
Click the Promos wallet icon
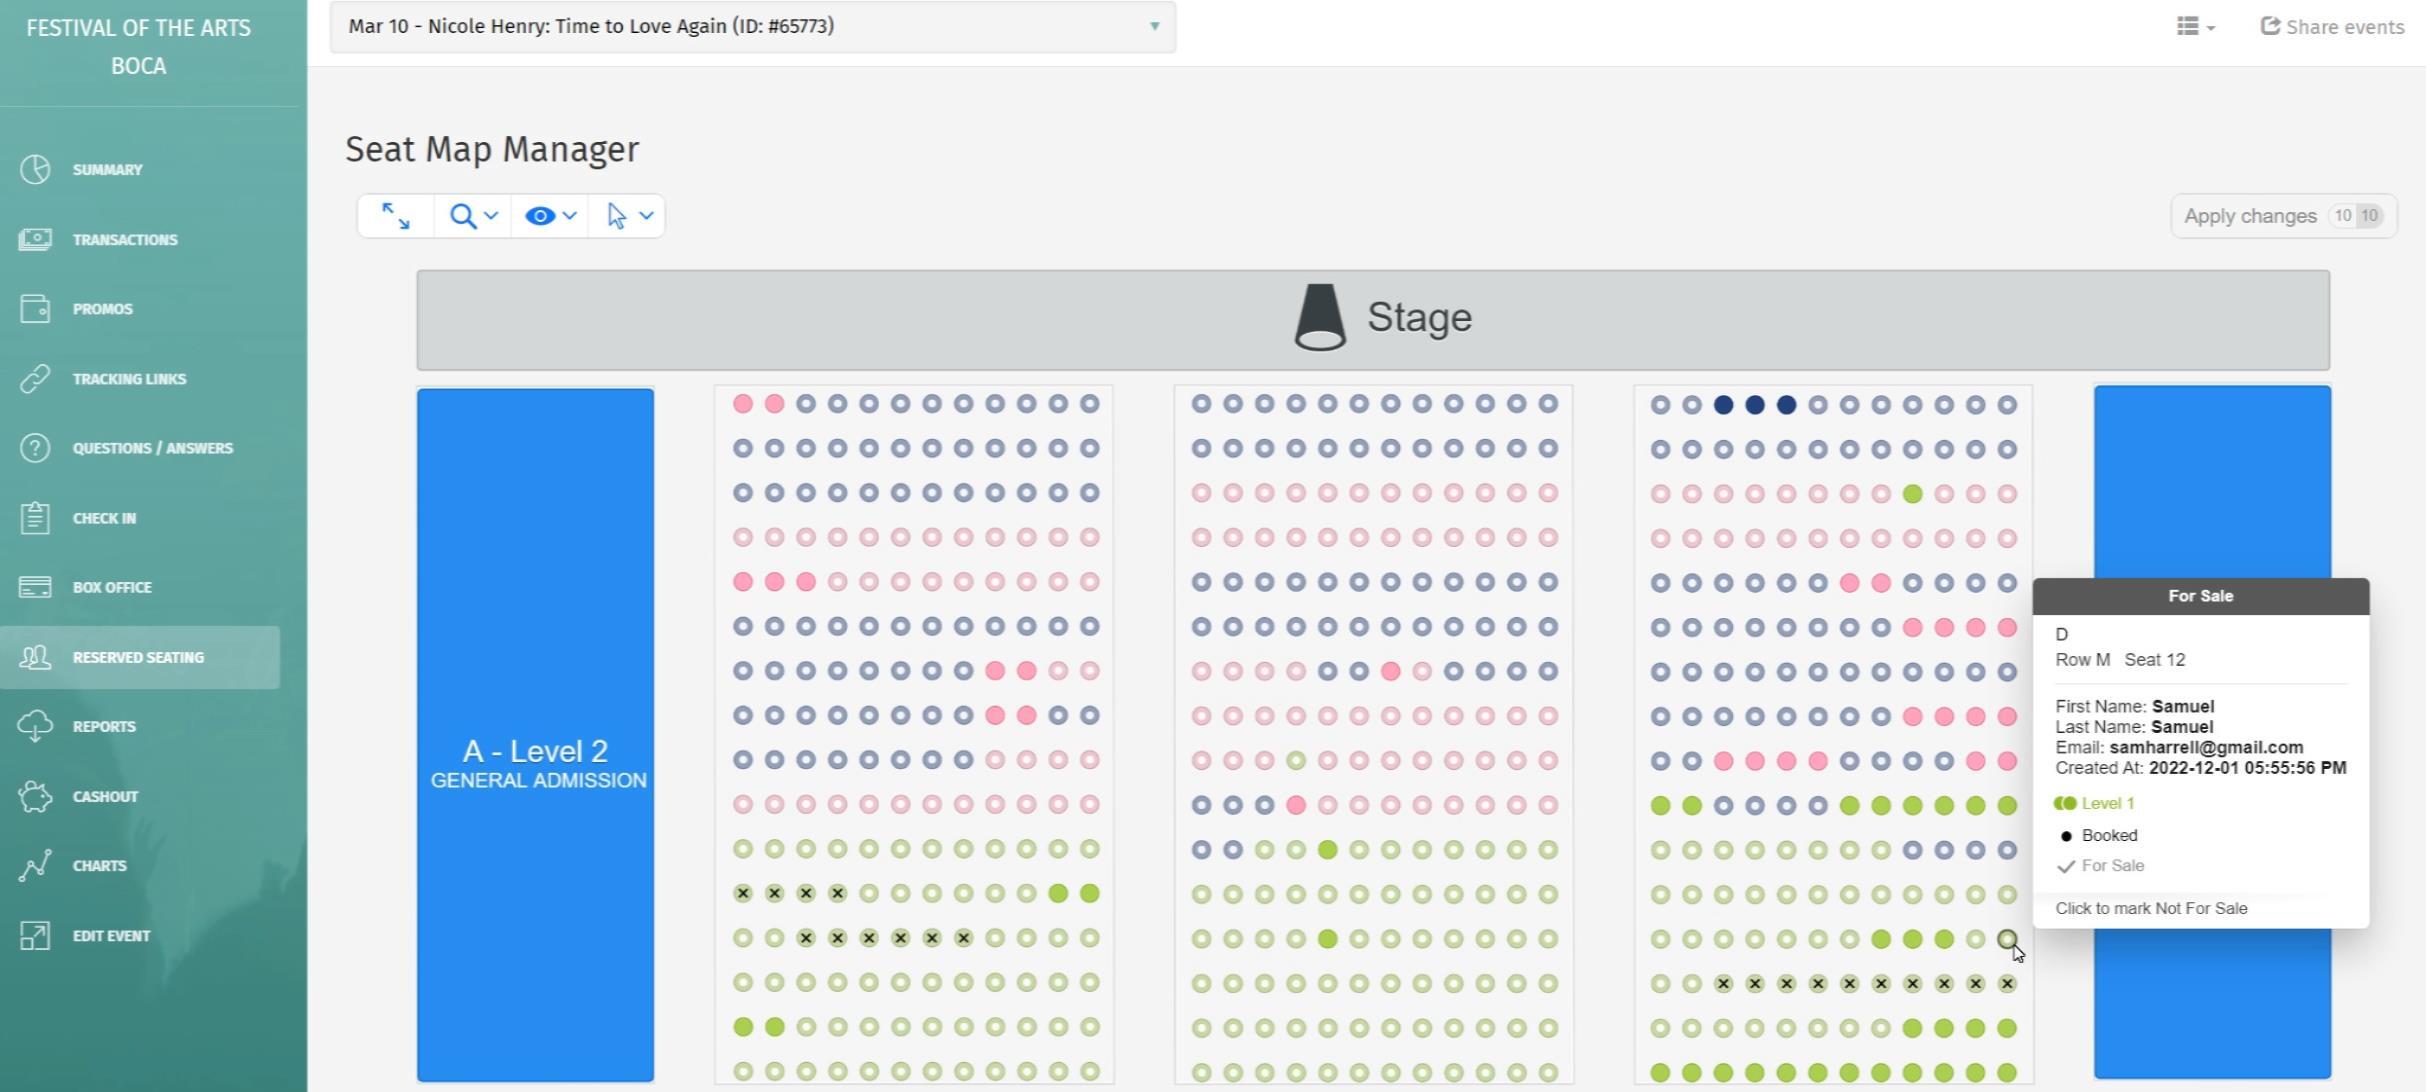click(x=35, y=309)
